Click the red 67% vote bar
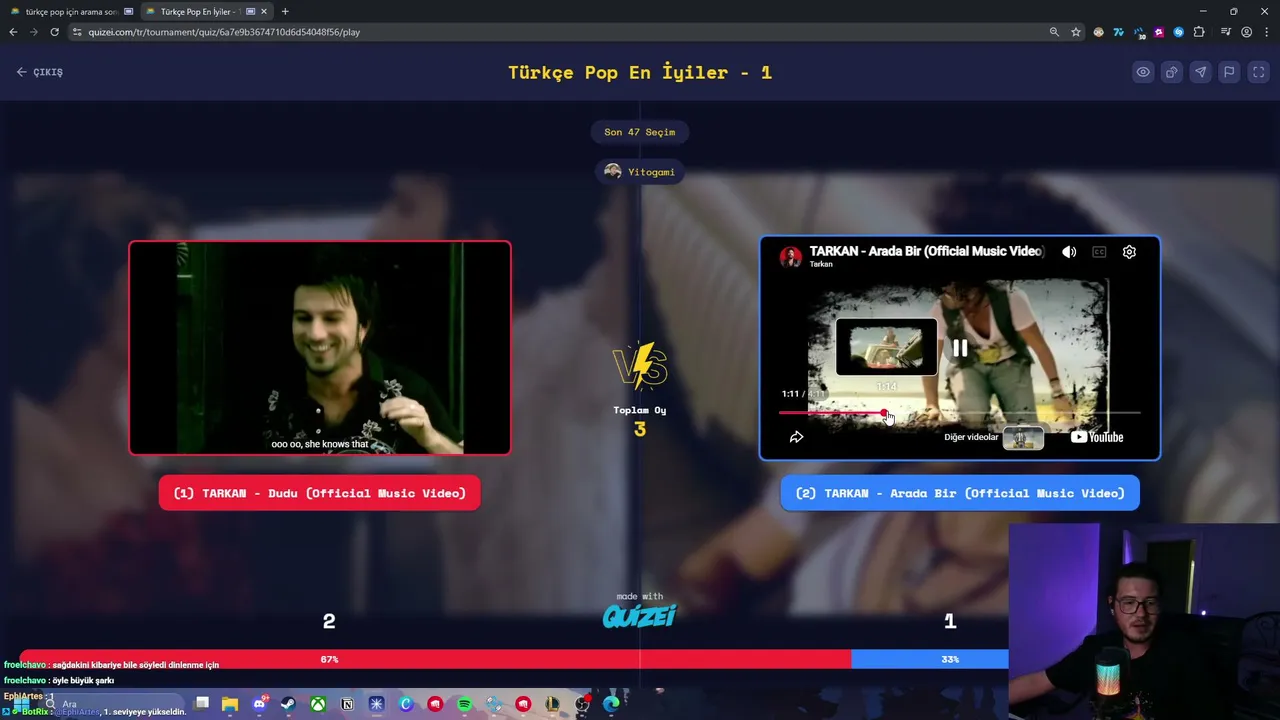Image resolution: width=1280 pixels, height=720 pixels. tap(435, 659)
